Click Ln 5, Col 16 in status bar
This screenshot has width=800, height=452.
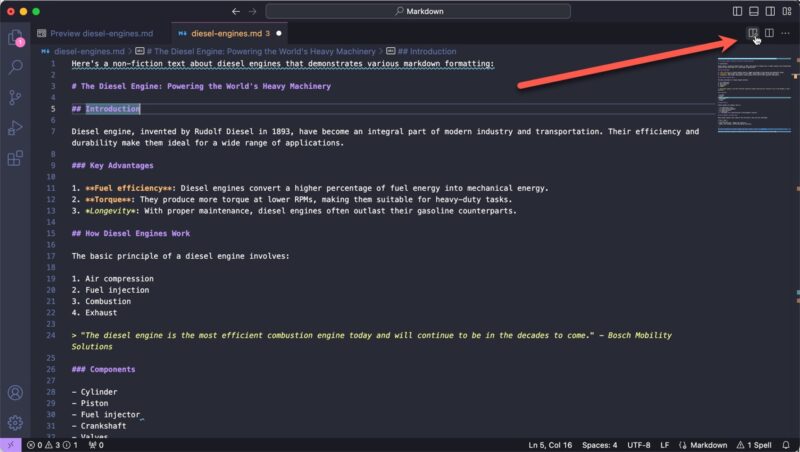coord(550,445)
